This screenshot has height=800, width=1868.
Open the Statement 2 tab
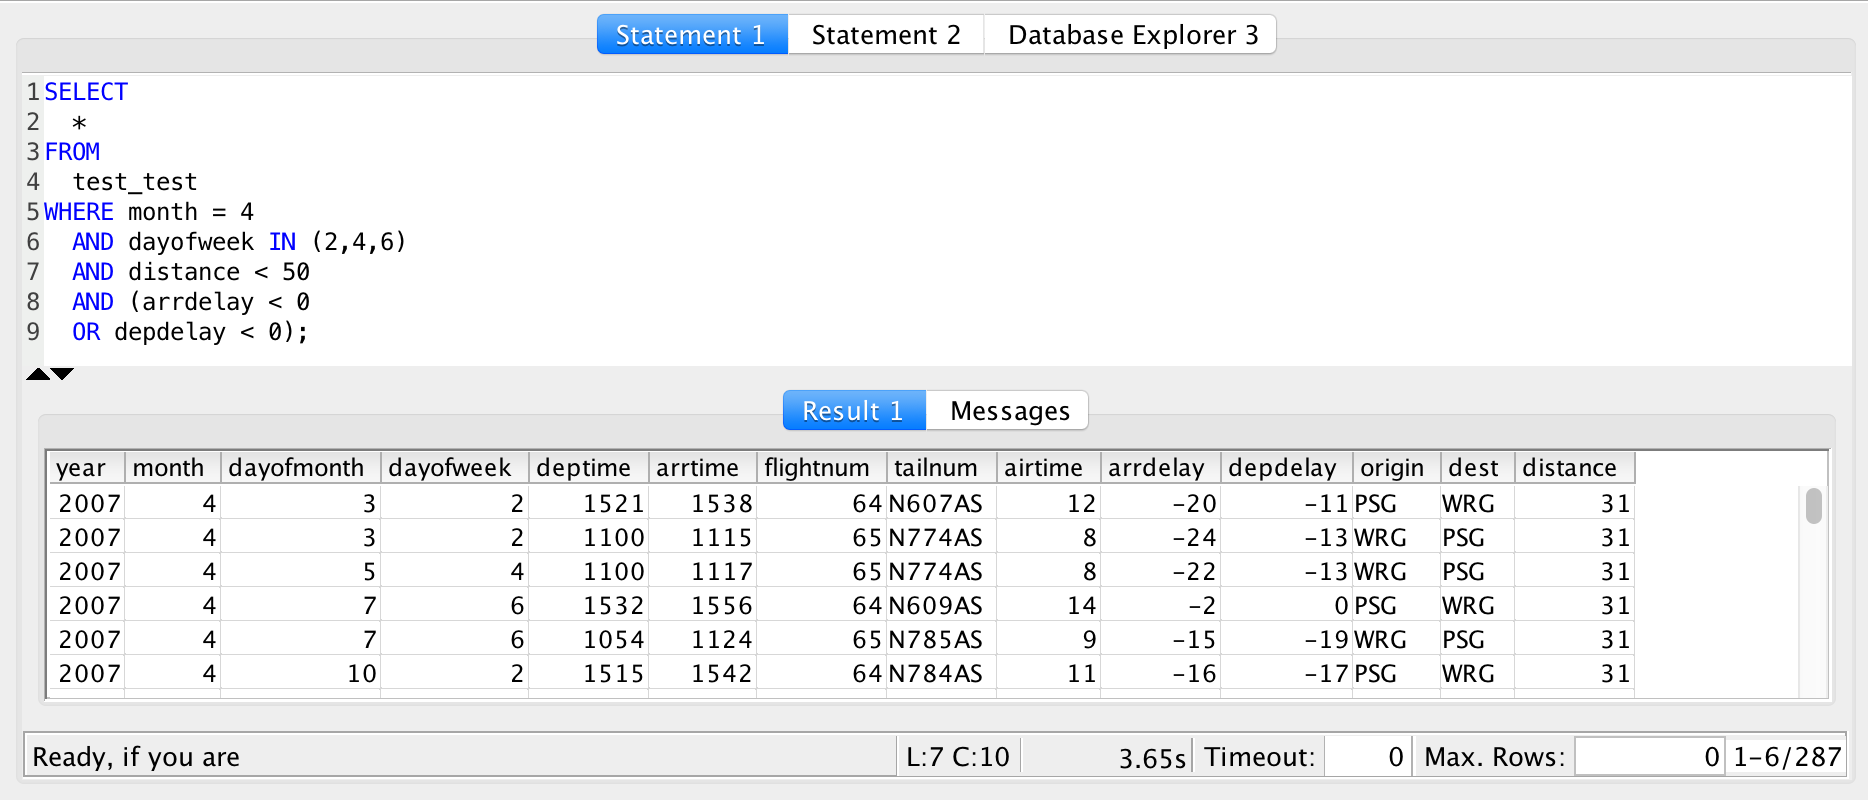pyautogui.click(x=886, y=35)
